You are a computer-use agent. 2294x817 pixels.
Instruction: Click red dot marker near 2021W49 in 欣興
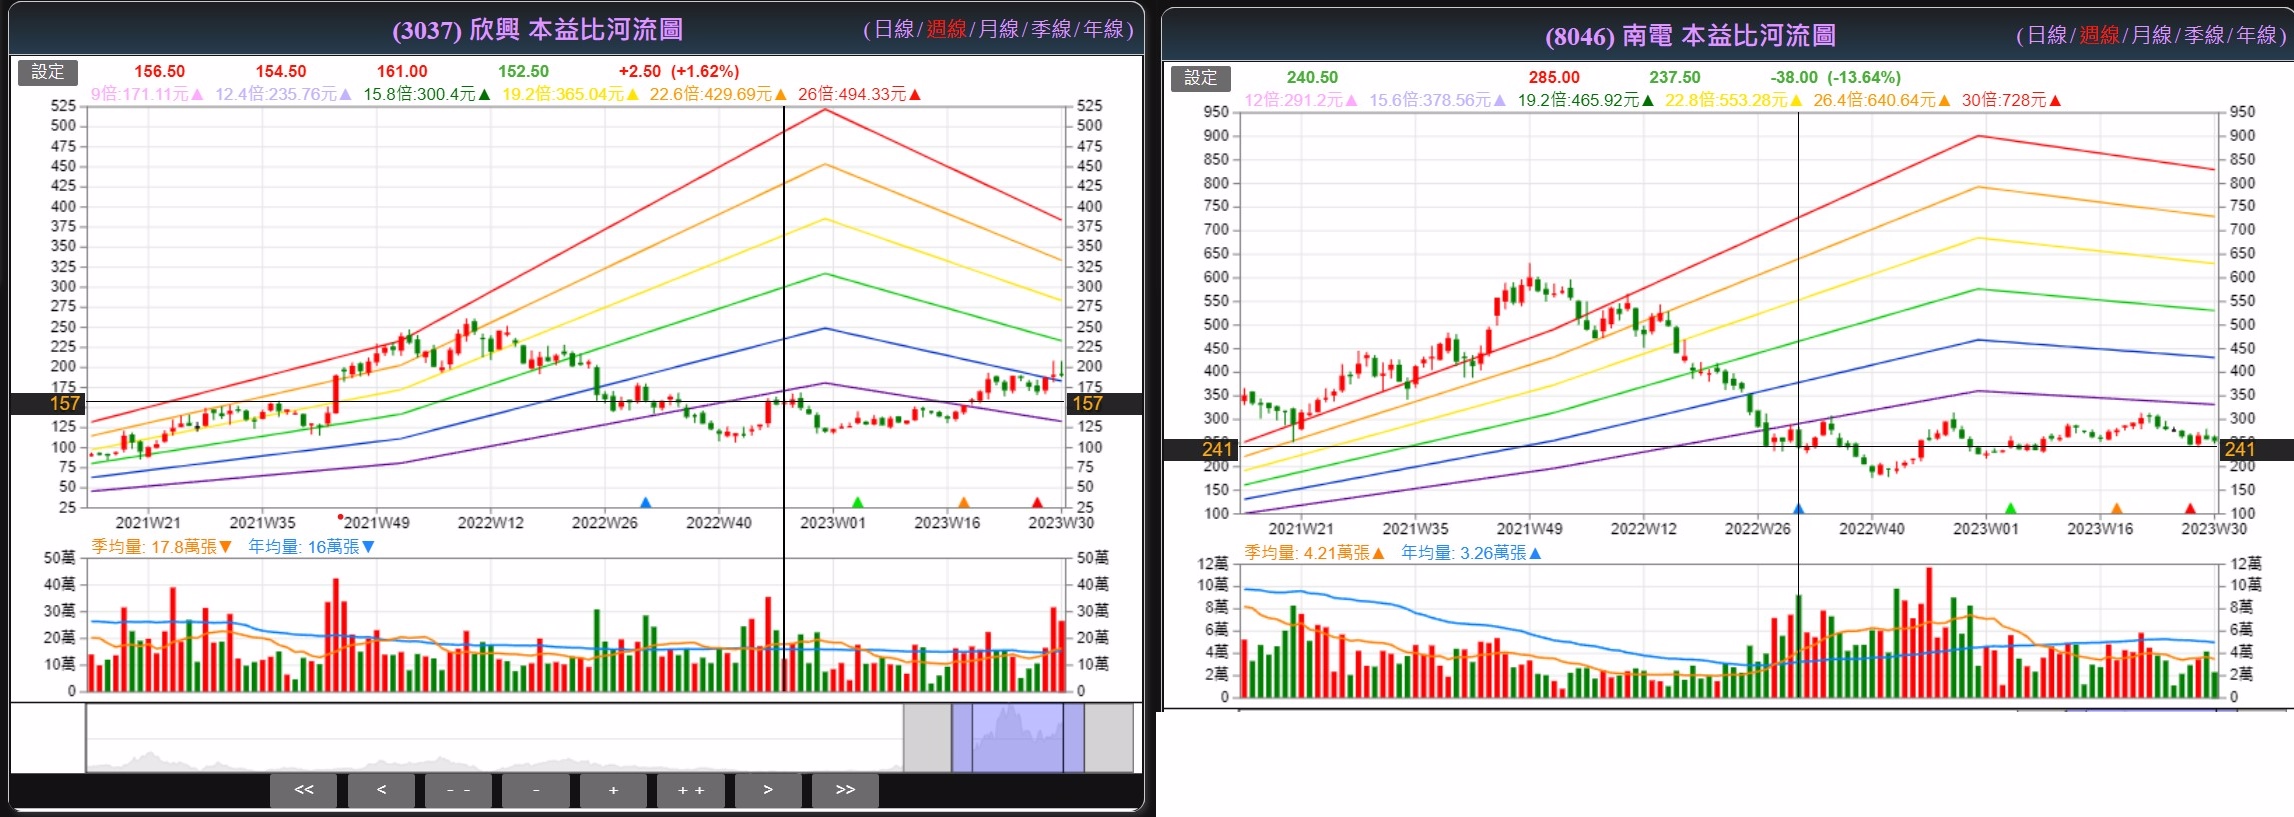pyautogui.click(x=340, y=517)
